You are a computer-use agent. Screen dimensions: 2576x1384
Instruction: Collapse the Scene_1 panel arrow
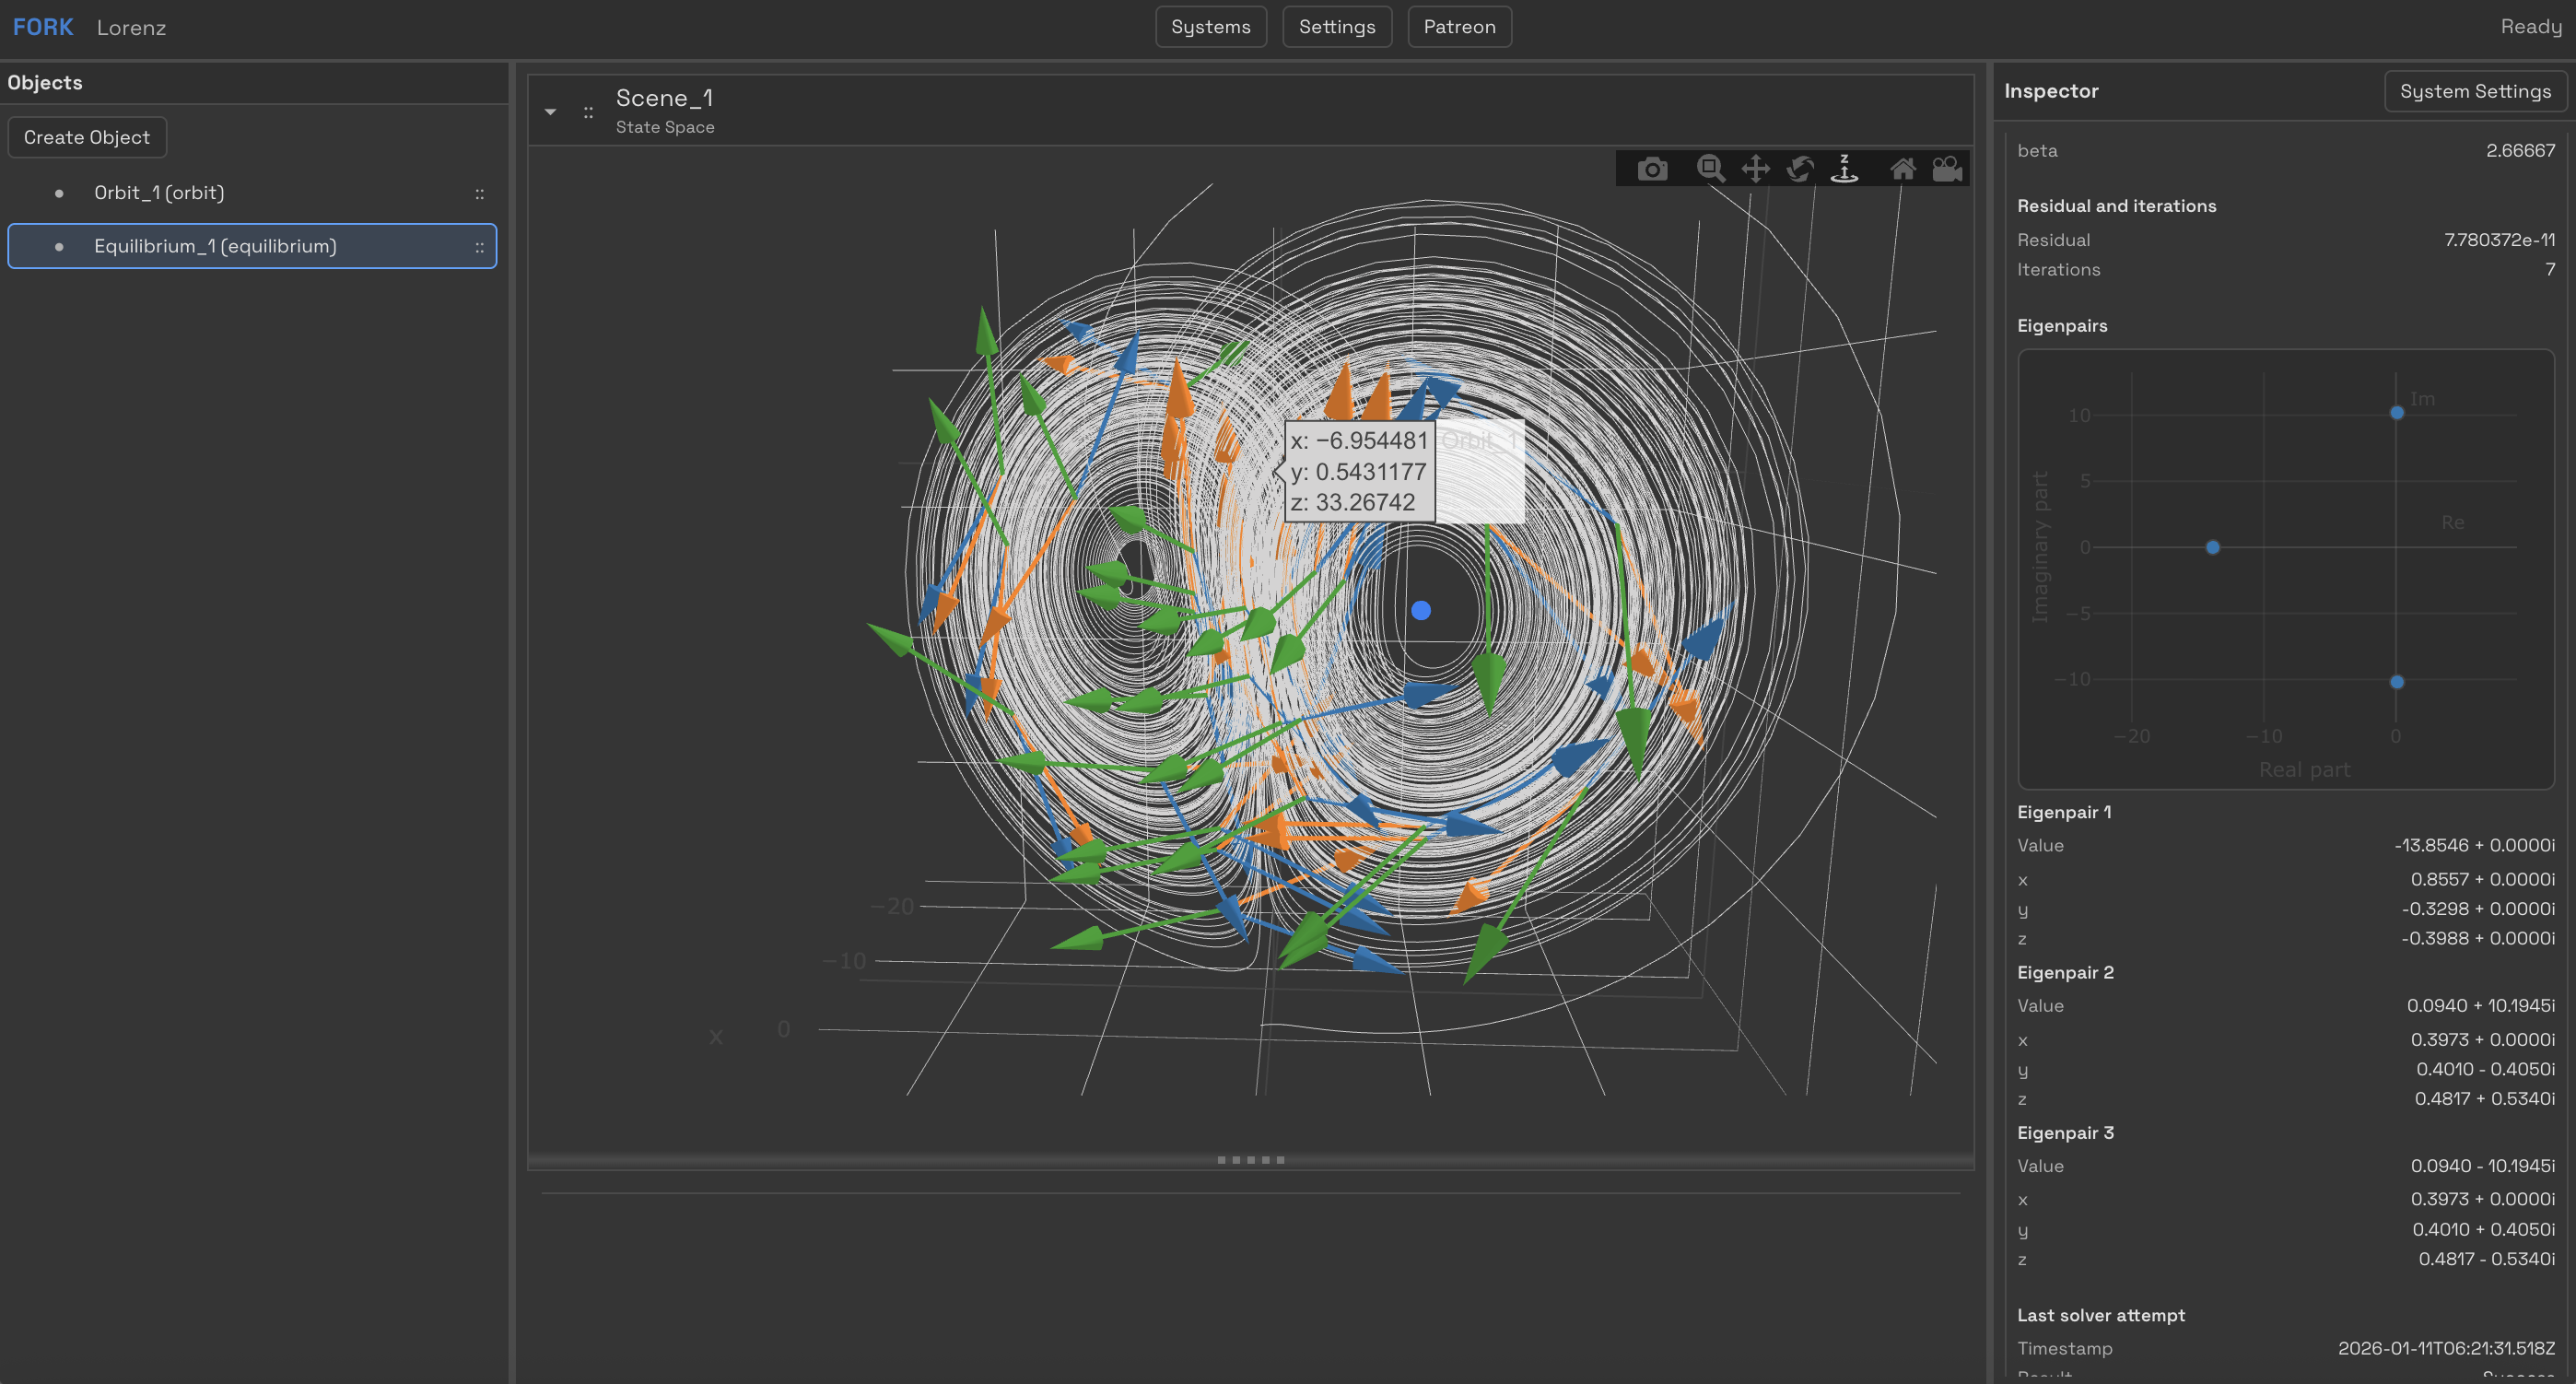[550, 112]
